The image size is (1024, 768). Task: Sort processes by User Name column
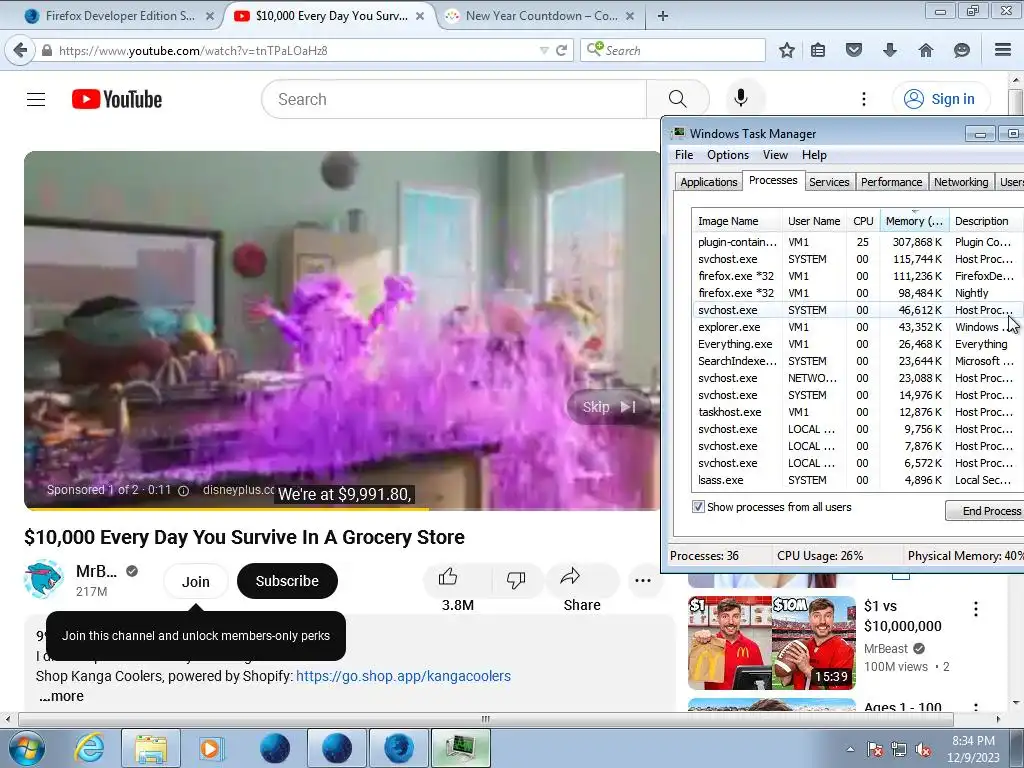[814, 221]
